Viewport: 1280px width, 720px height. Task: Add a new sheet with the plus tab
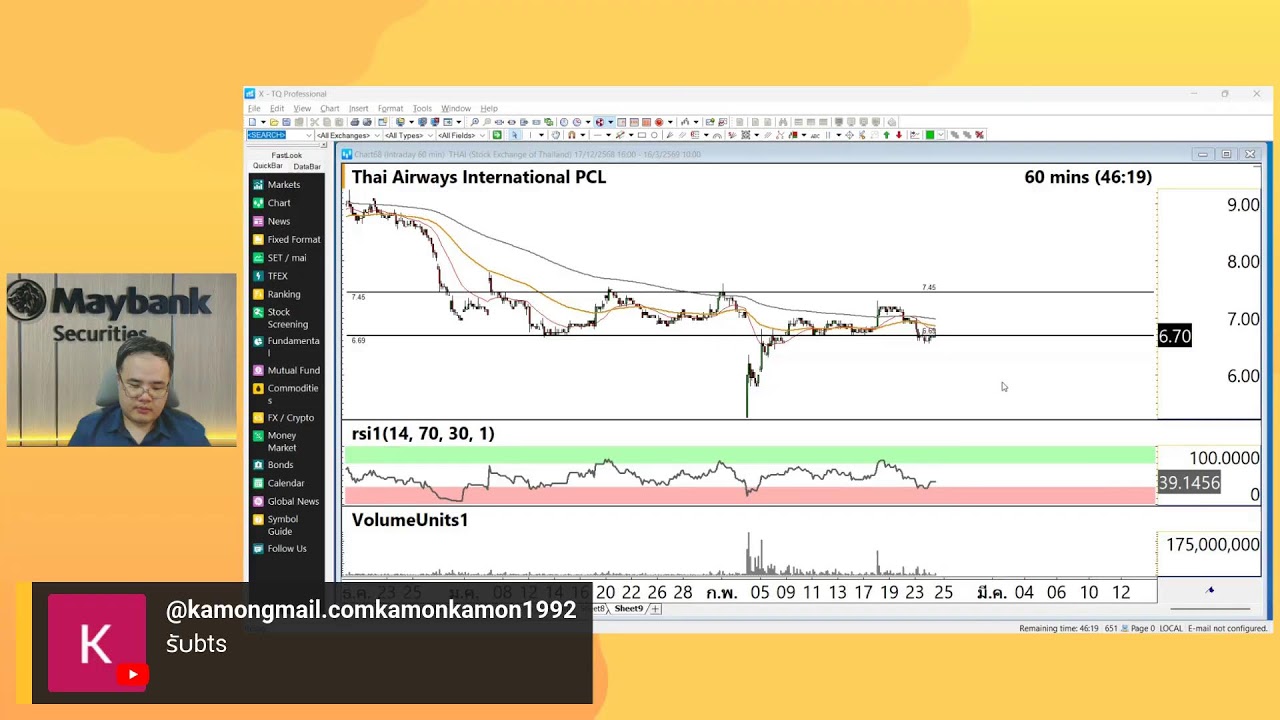click(x=656, y=608)
